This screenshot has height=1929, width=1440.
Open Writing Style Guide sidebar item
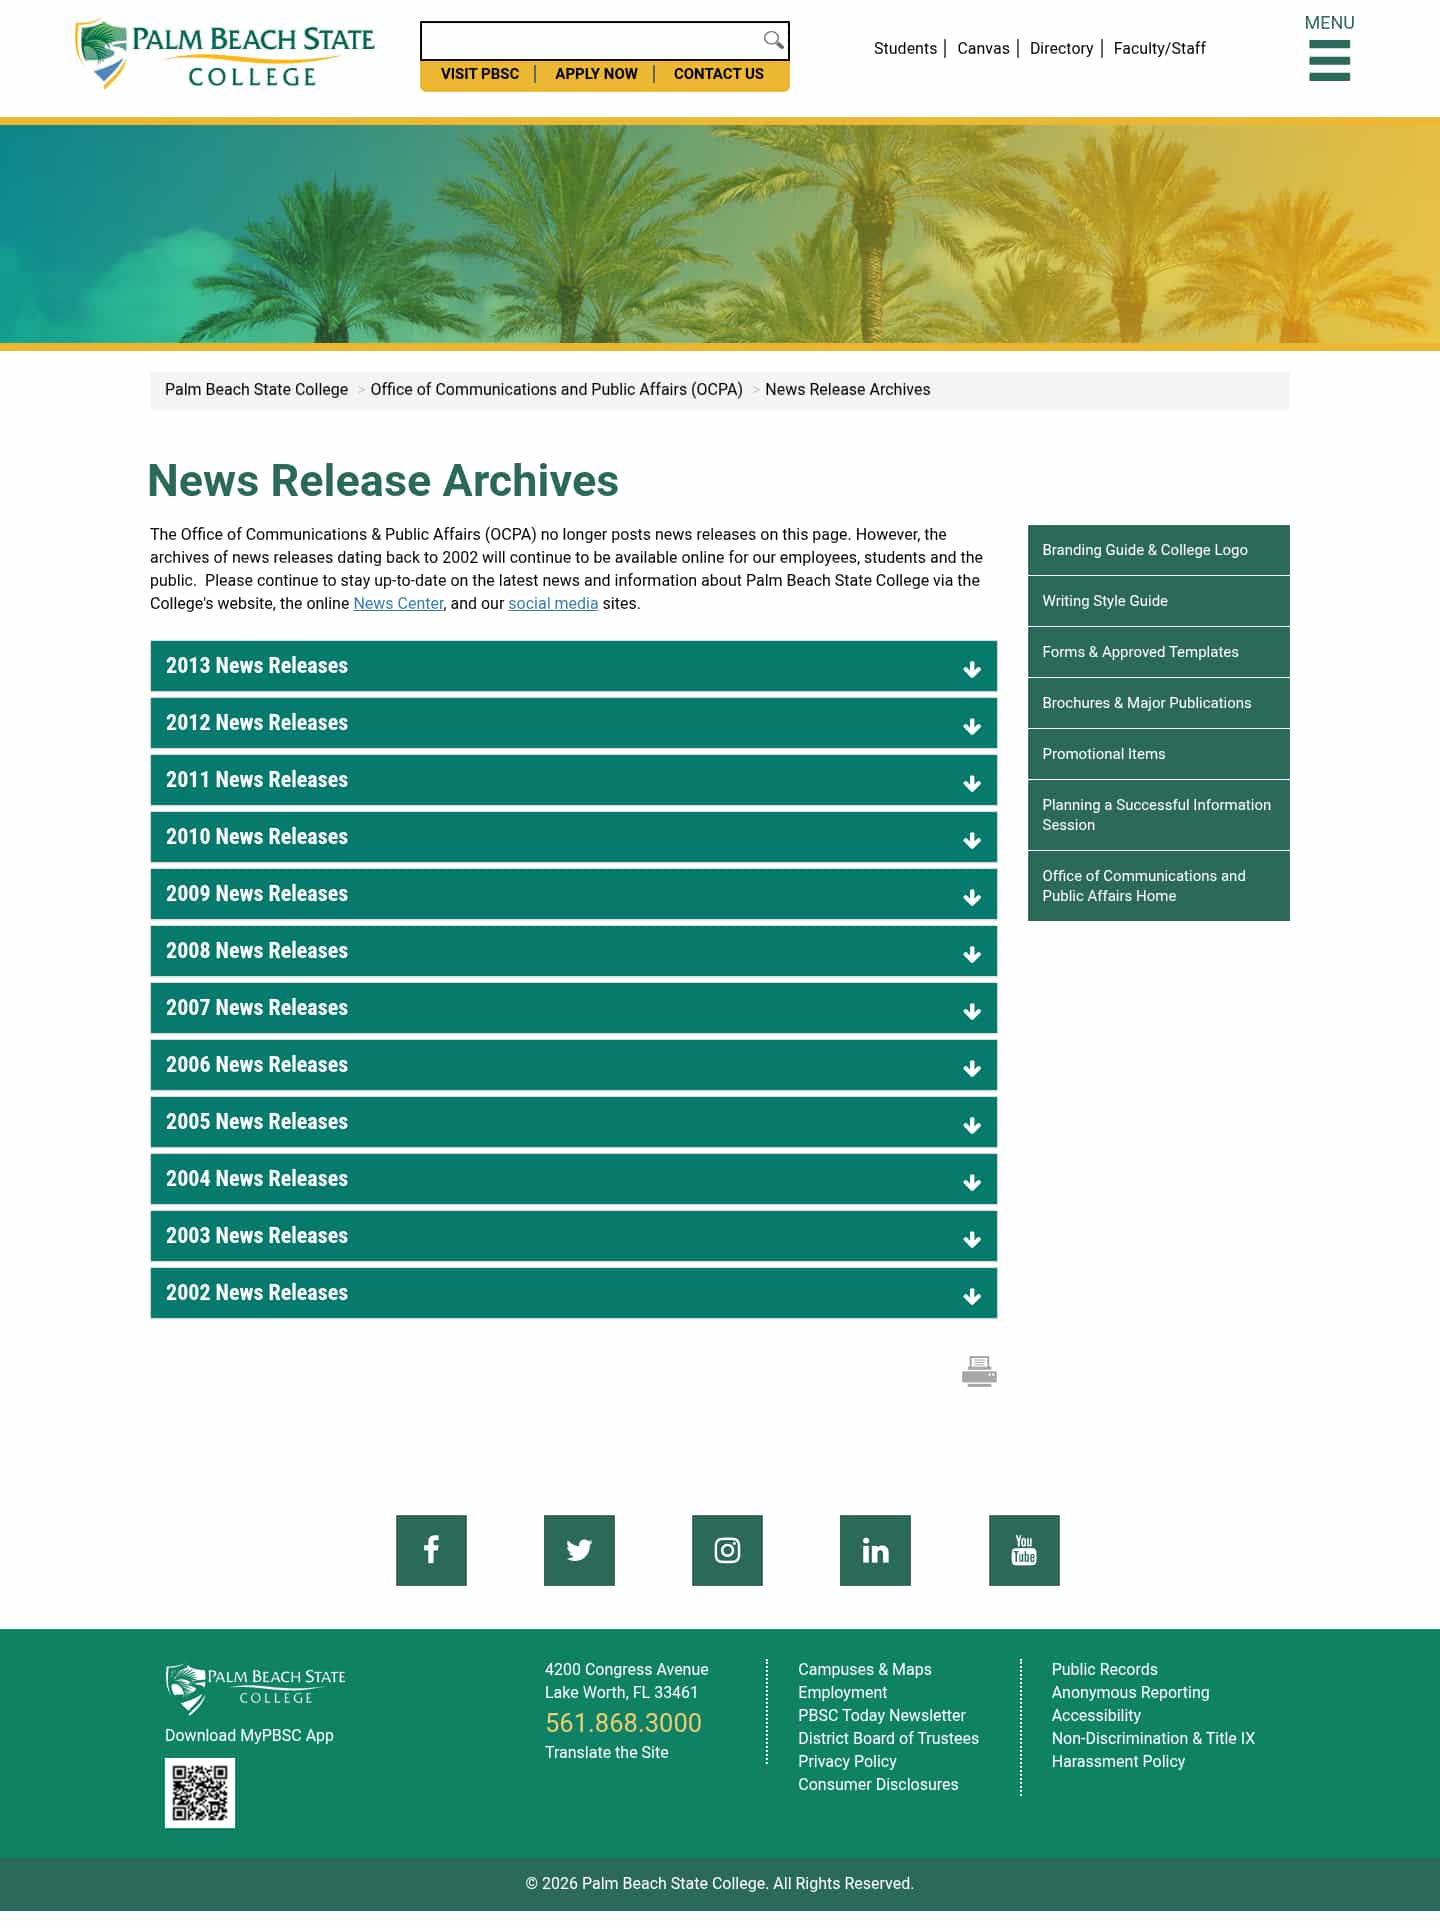tap(1159, 601)
